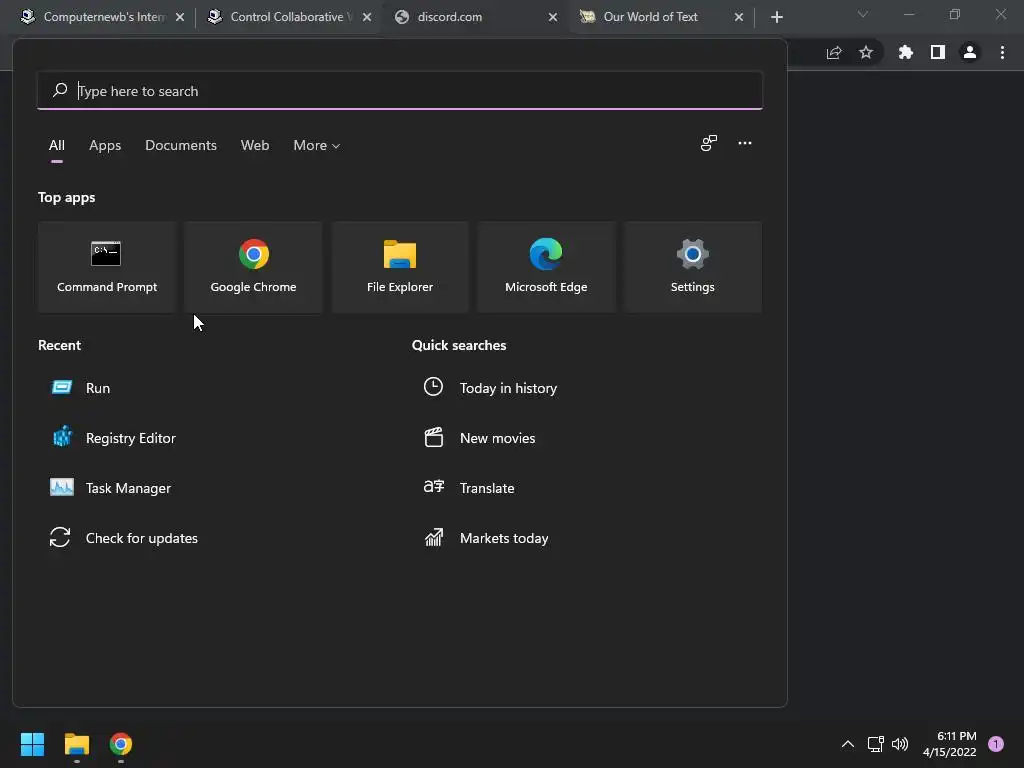Click the Windows Start button on taskbar
Image resolution: width=1024 pixels, height=768 pixels.
(32, 744)
